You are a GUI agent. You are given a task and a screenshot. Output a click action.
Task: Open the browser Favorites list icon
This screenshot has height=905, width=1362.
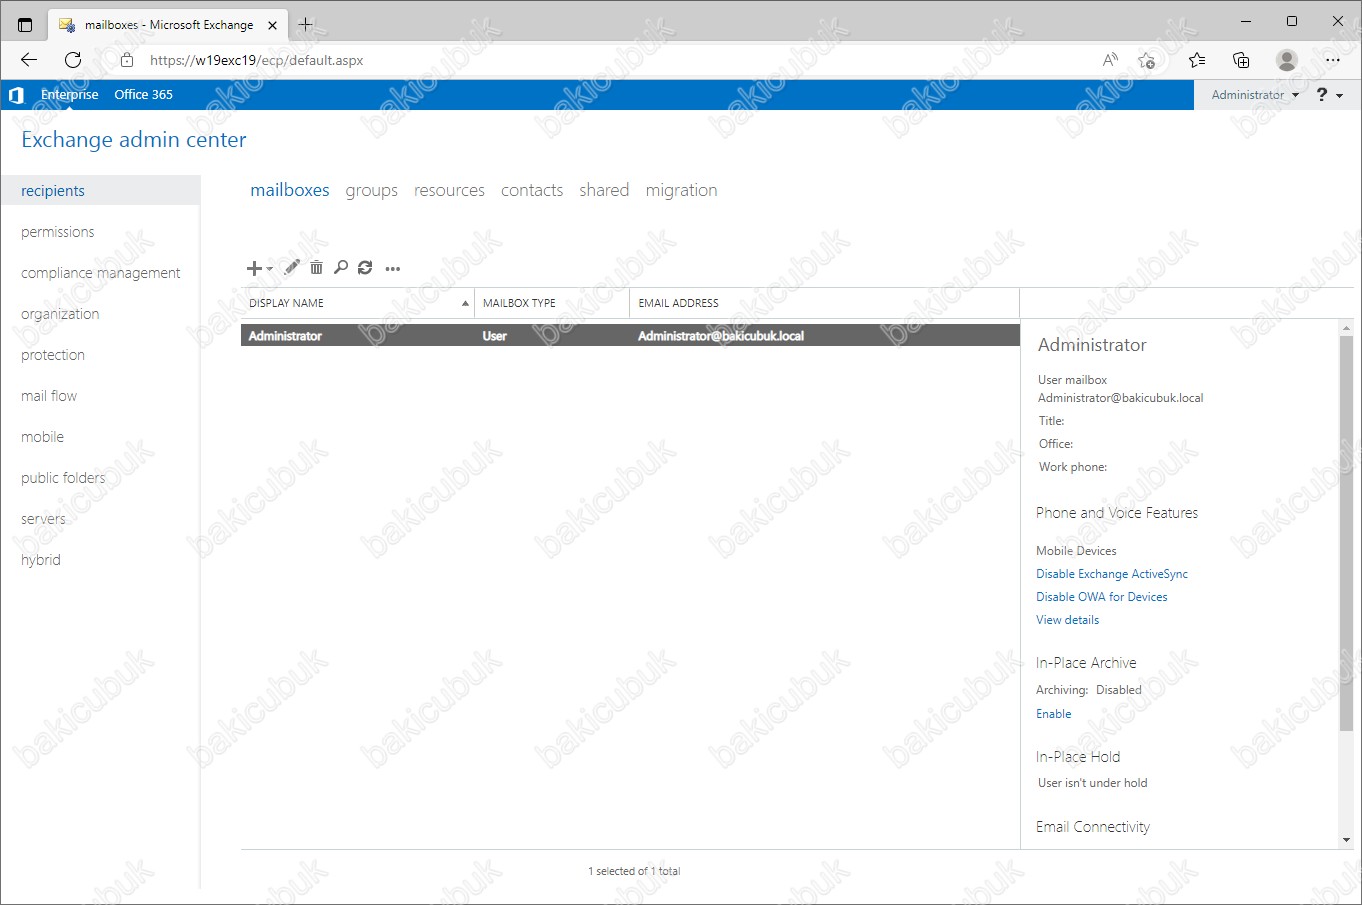click(1197, 60)
